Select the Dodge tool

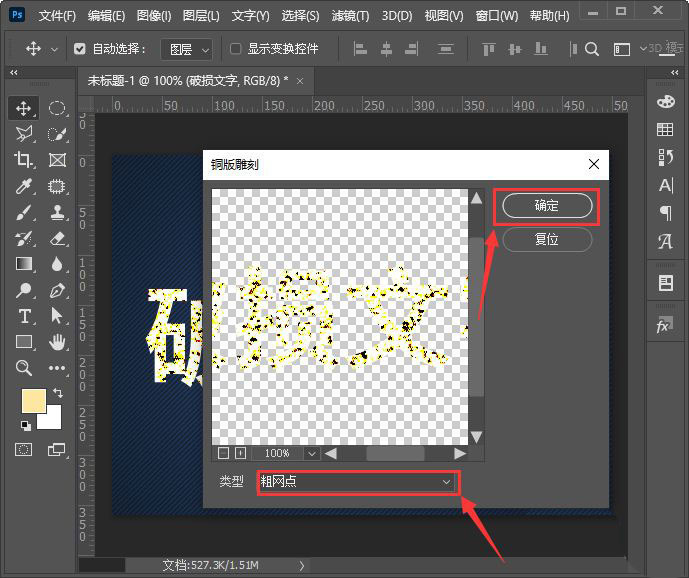tap(23, 290)
